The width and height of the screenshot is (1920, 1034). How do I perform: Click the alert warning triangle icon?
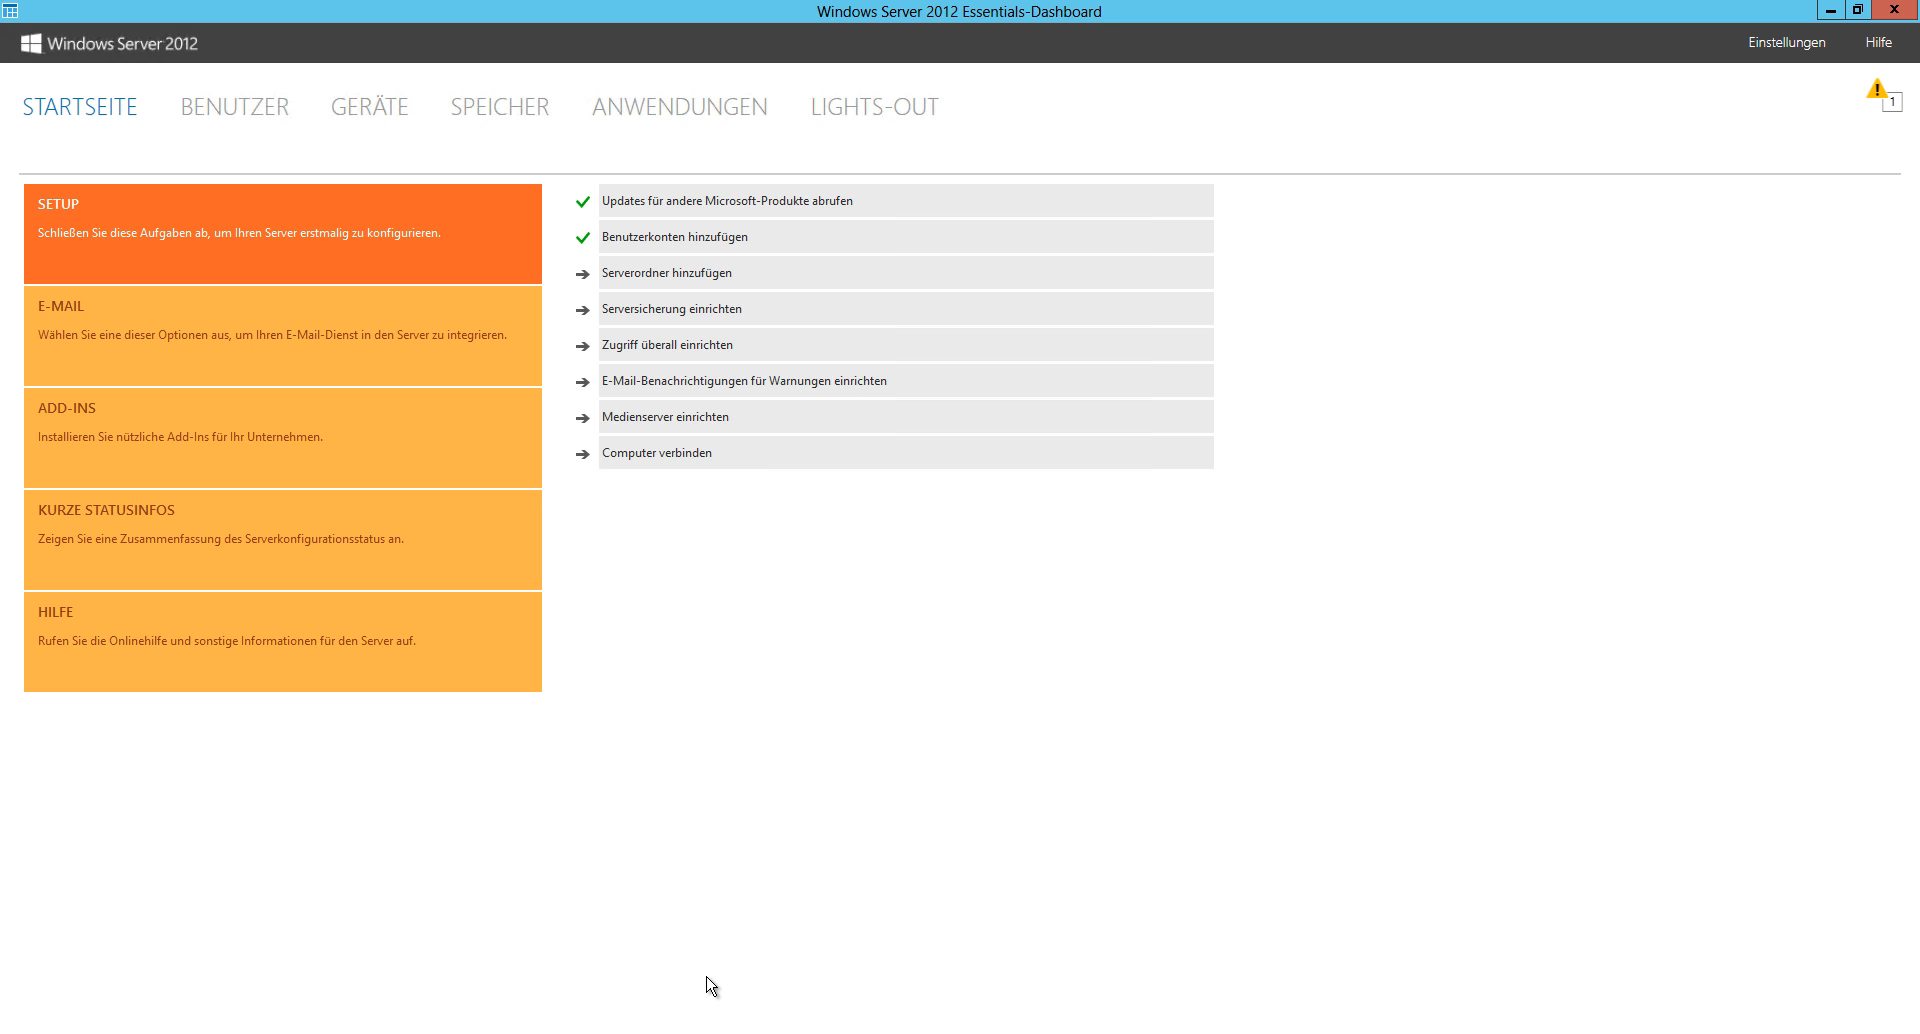(1877, 90)
